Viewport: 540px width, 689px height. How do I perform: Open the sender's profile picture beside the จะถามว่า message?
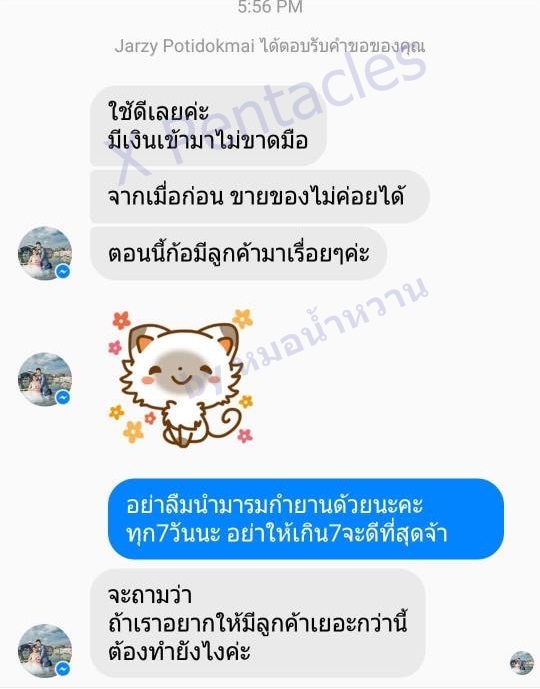point(45,651)
